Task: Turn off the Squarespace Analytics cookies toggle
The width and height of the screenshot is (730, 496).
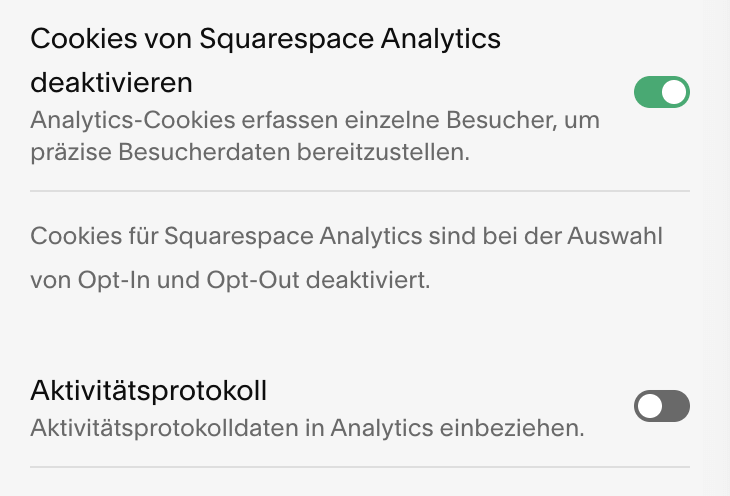Action: tap(662, 93)
